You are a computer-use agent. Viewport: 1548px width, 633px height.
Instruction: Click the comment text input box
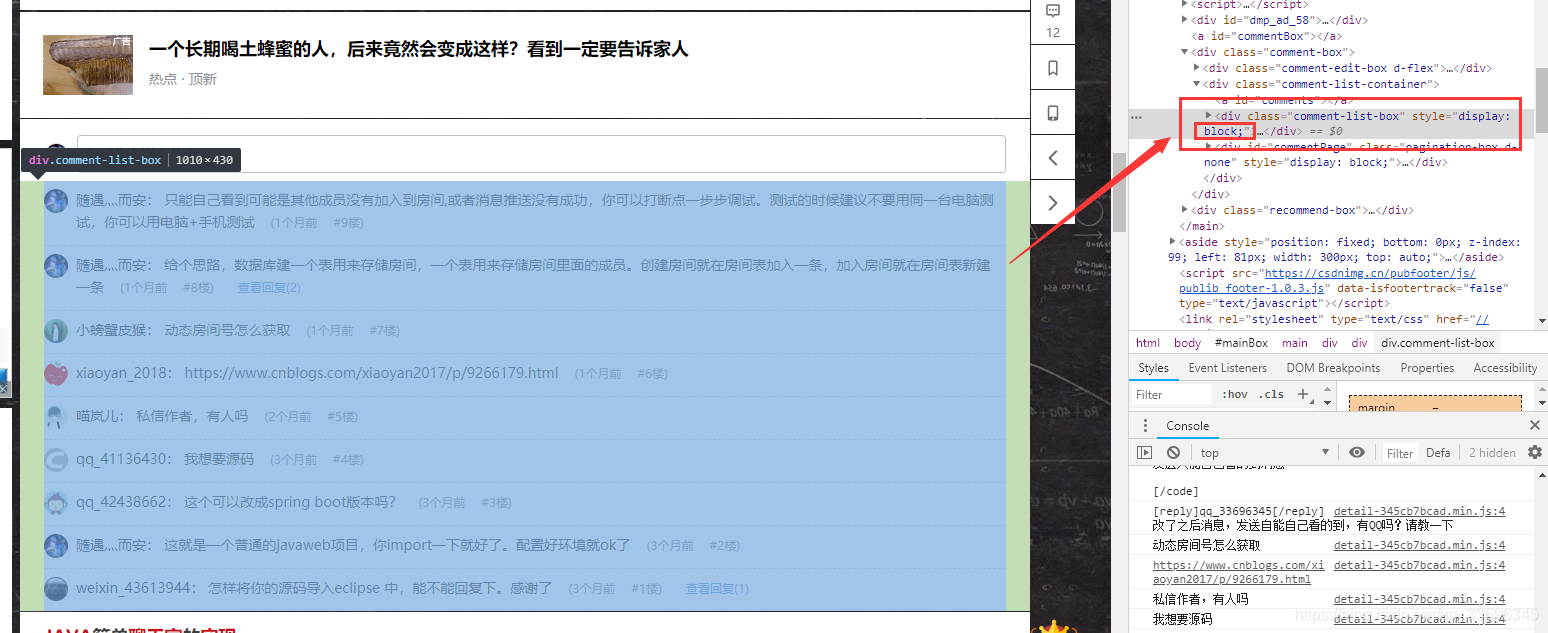[541, 154]
